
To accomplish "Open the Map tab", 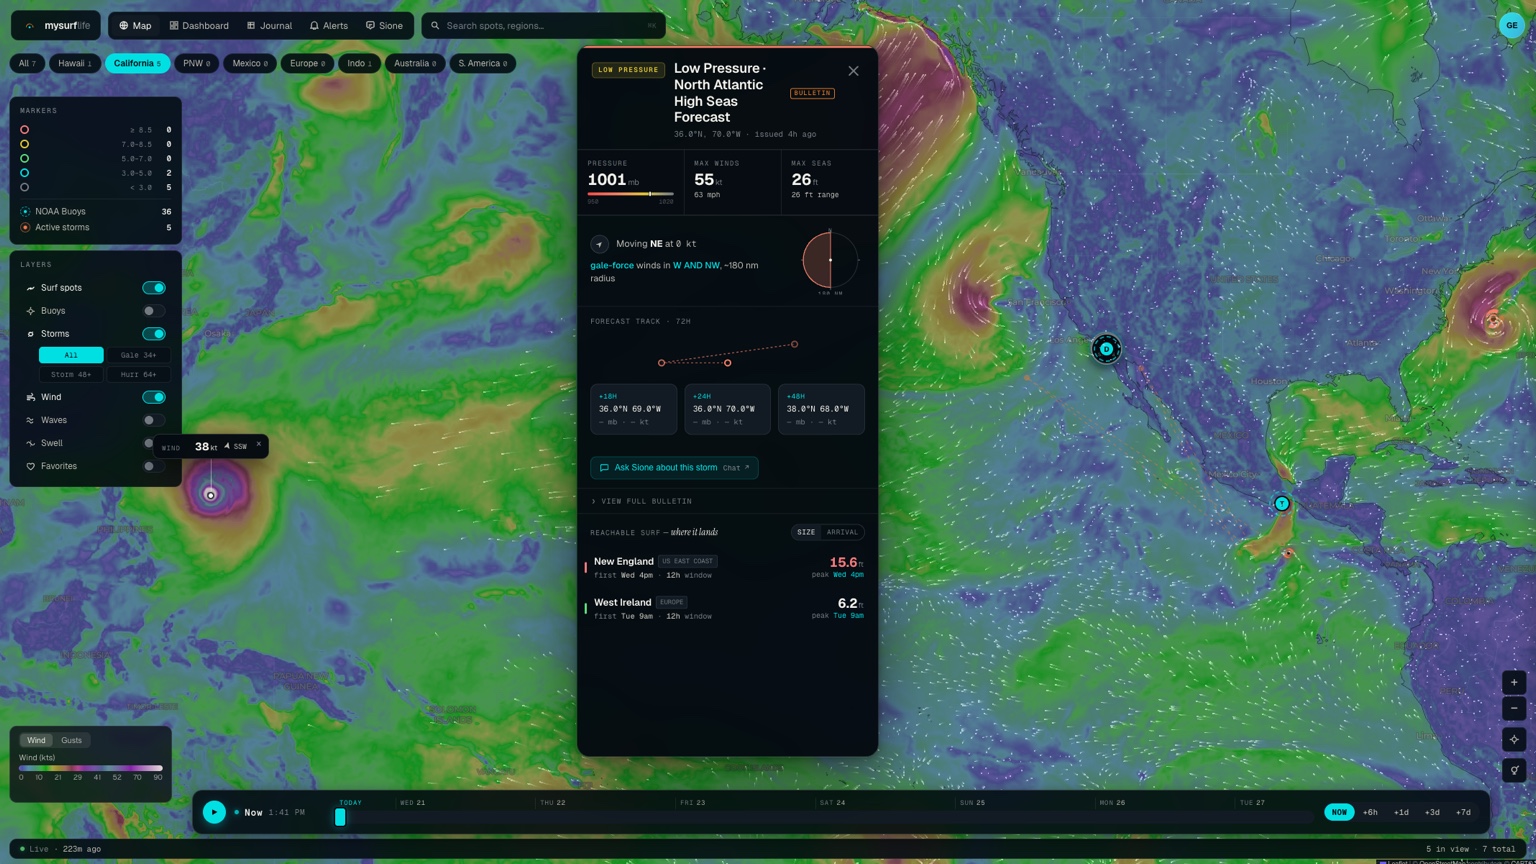I will (135, 25).
